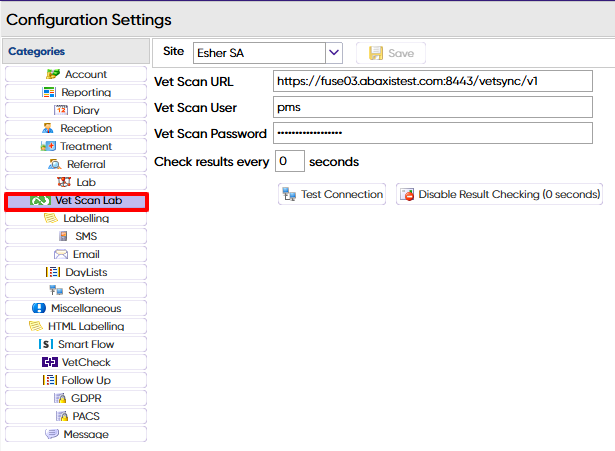The width and height of the screenshot is (615, 451).
Task: Click the Referral magnifier icon
Action: 55,164
